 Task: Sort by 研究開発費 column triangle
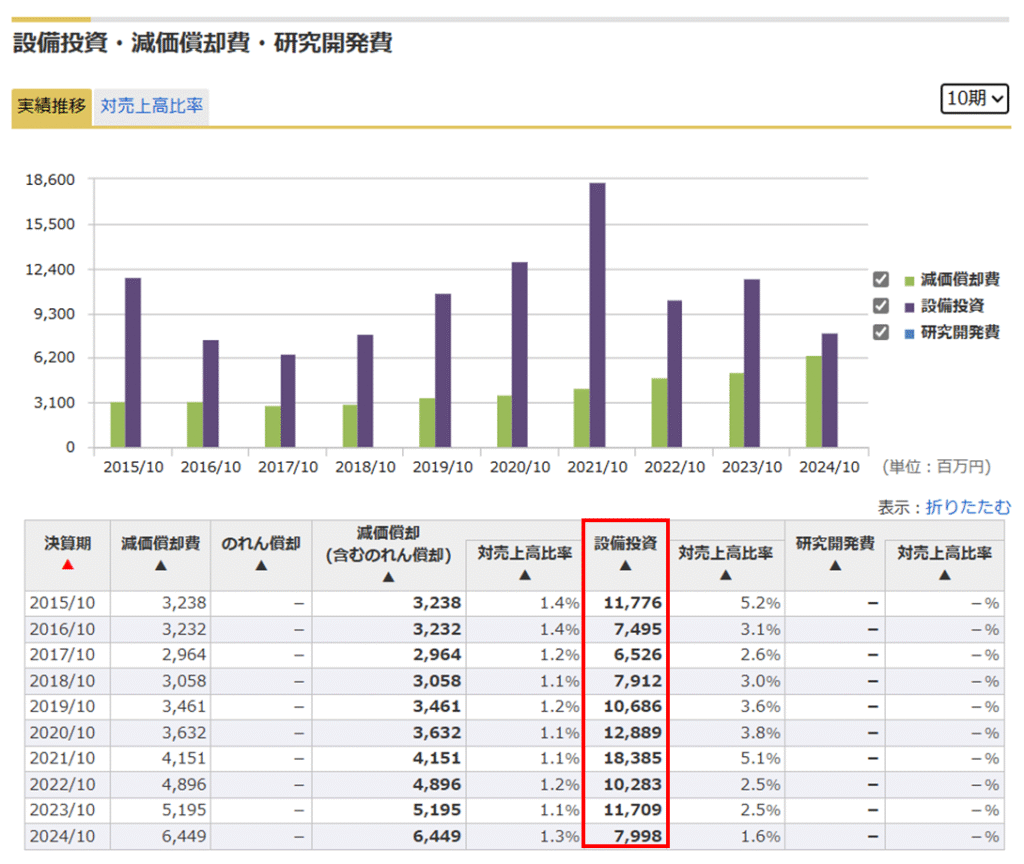pos(835,565)
